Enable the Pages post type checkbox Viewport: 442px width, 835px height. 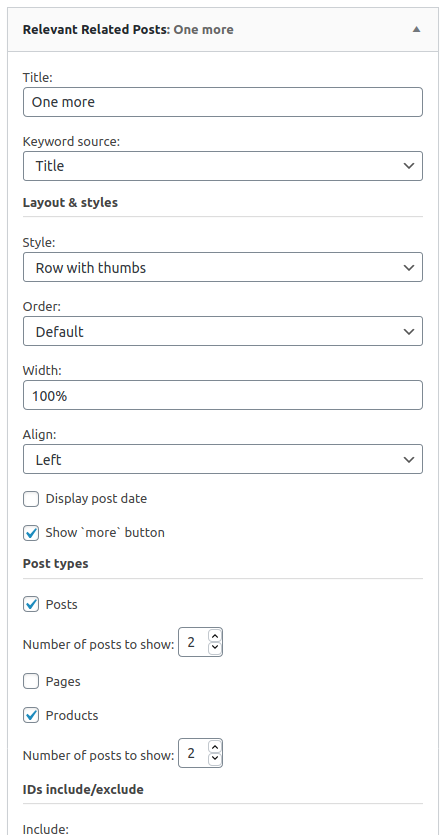pyautogui.click(x=31, y=681)
